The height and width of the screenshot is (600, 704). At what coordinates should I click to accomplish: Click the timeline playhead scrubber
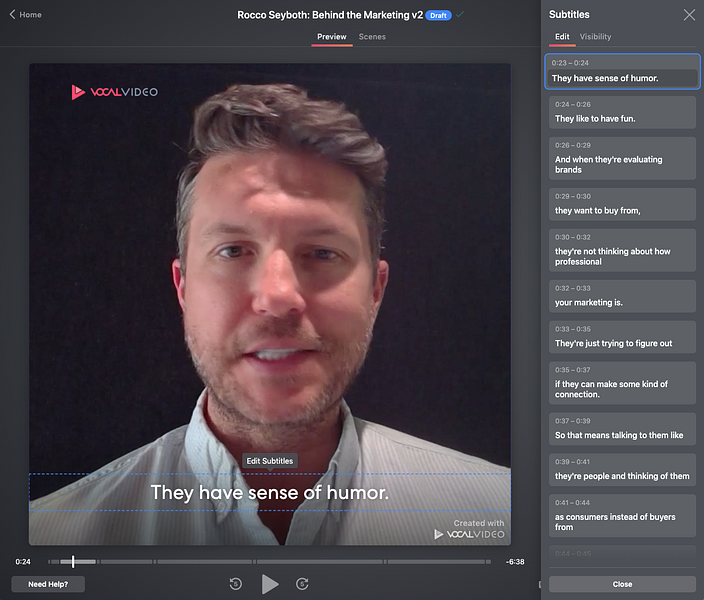click(x=73, y=561)
